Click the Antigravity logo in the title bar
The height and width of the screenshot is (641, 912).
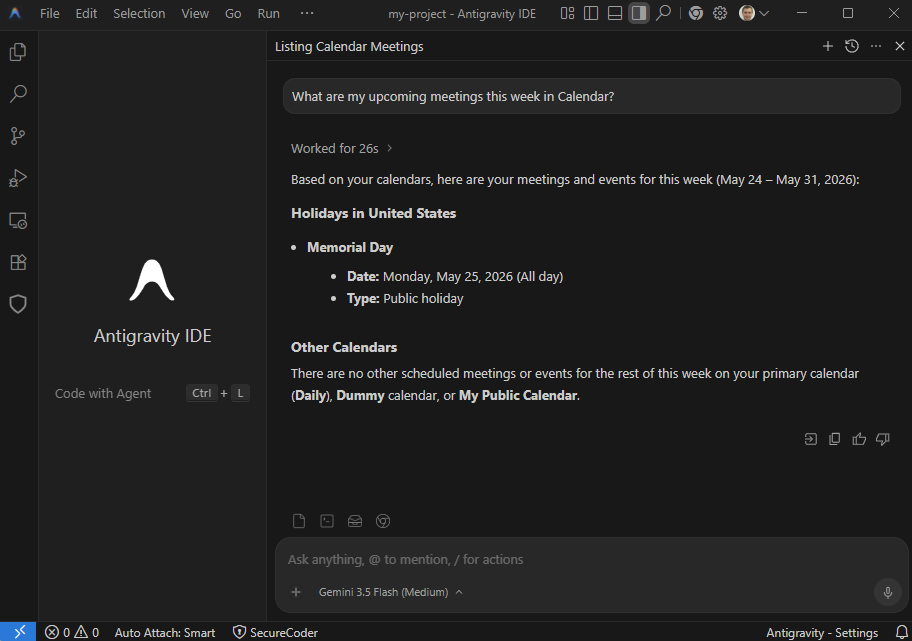click(15, 13)
